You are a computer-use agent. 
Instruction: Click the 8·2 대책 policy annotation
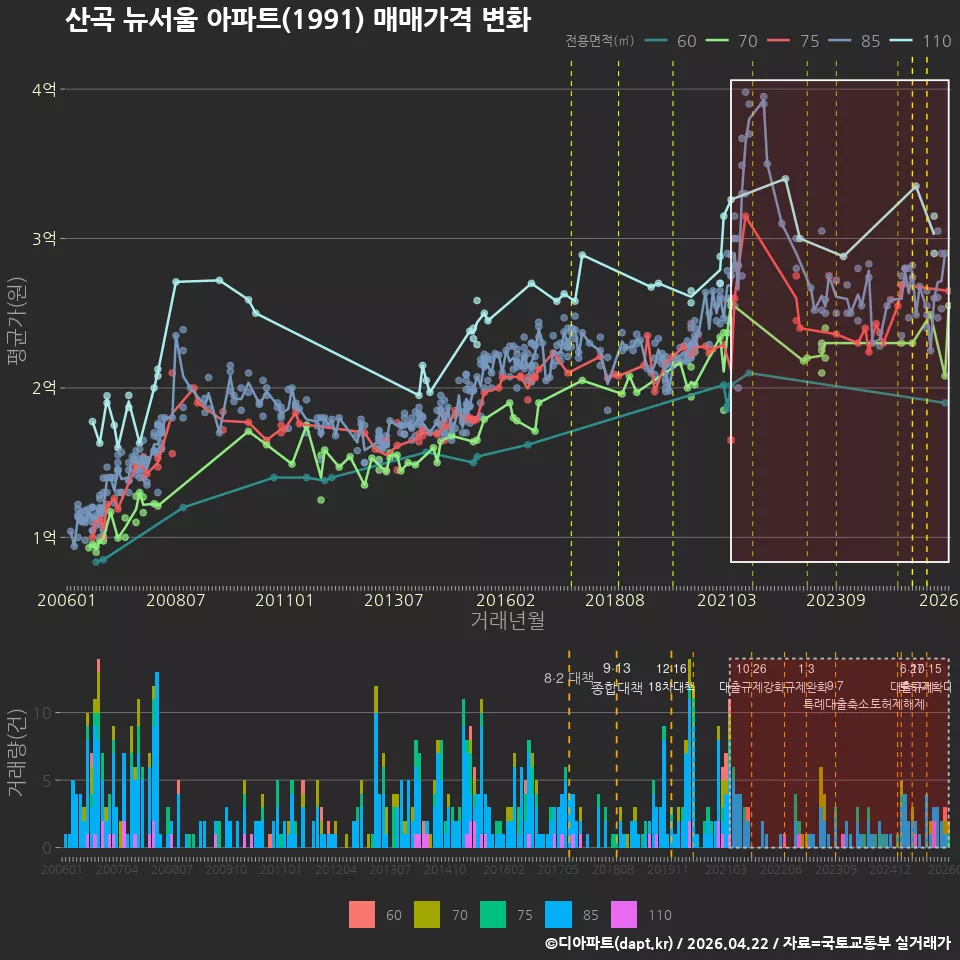click(x=569, y=678)
